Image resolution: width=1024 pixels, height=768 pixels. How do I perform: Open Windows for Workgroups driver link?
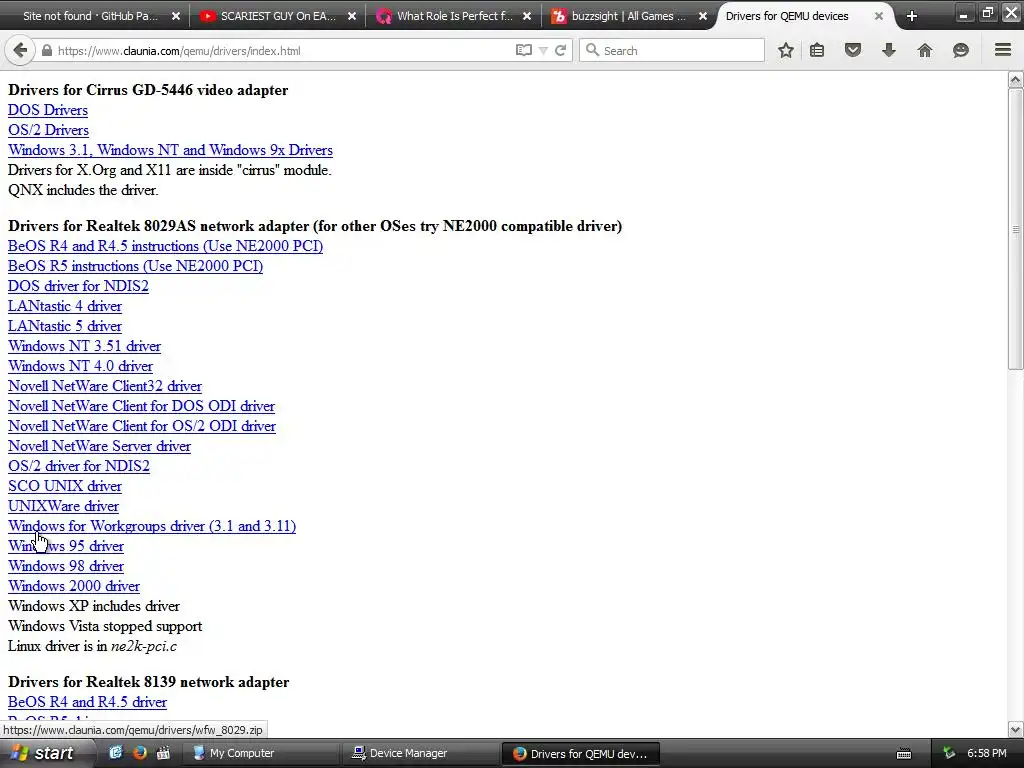click(x=152, y=526)
